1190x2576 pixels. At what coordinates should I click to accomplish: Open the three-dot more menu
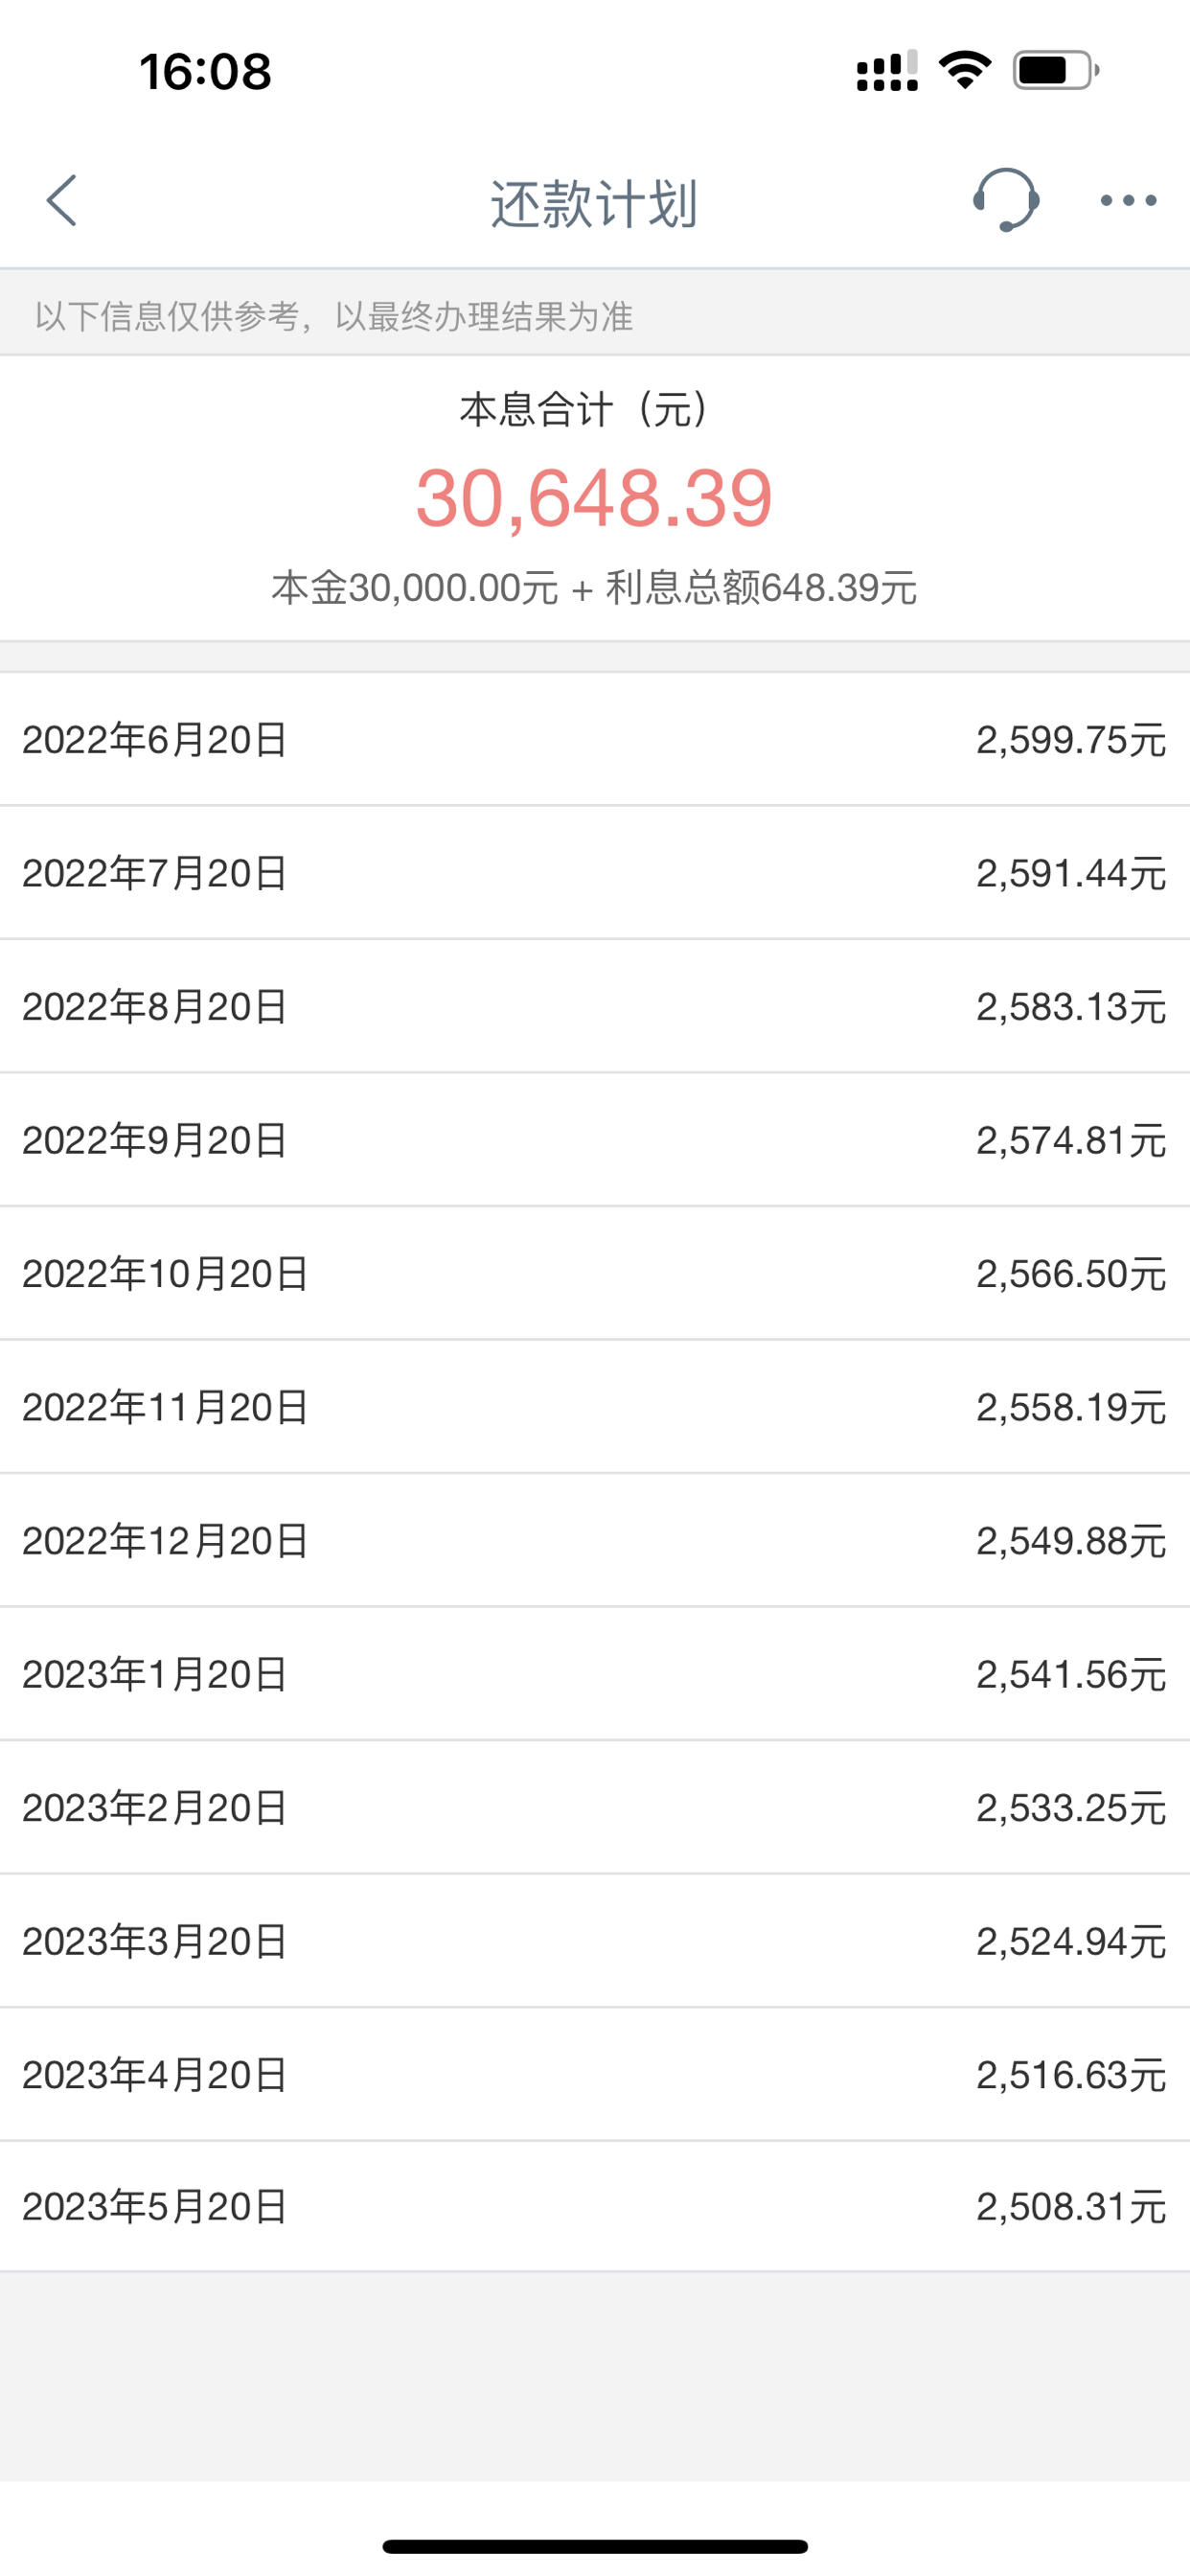point(1128,201)
